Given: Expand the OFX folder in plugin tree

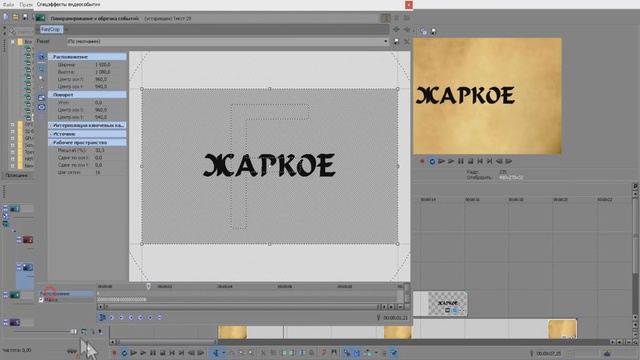Looking at the screenshot, I should pos(13,124).
